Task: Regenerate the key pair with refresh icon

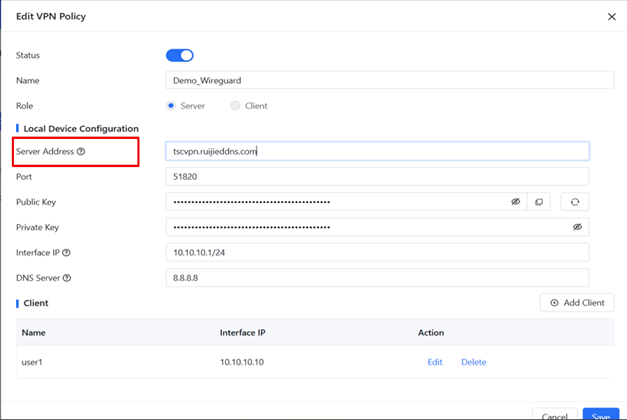Action: tap(574, 202)
